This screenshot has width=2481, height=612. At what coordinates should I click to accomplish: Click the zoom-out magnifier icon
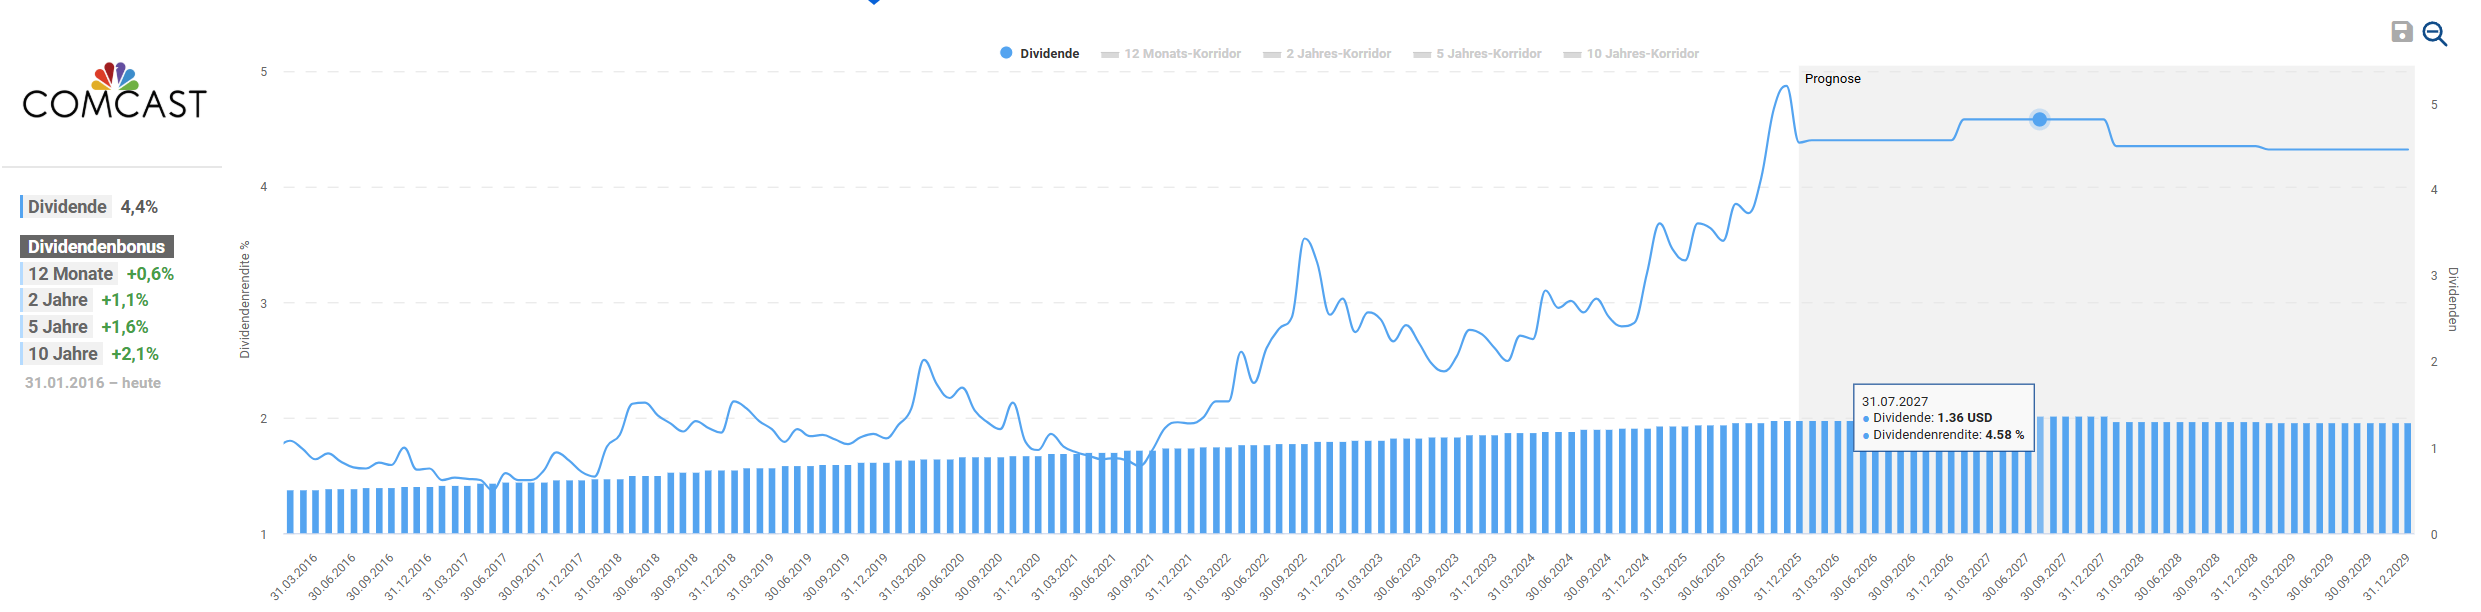[x=2435, y=34]
